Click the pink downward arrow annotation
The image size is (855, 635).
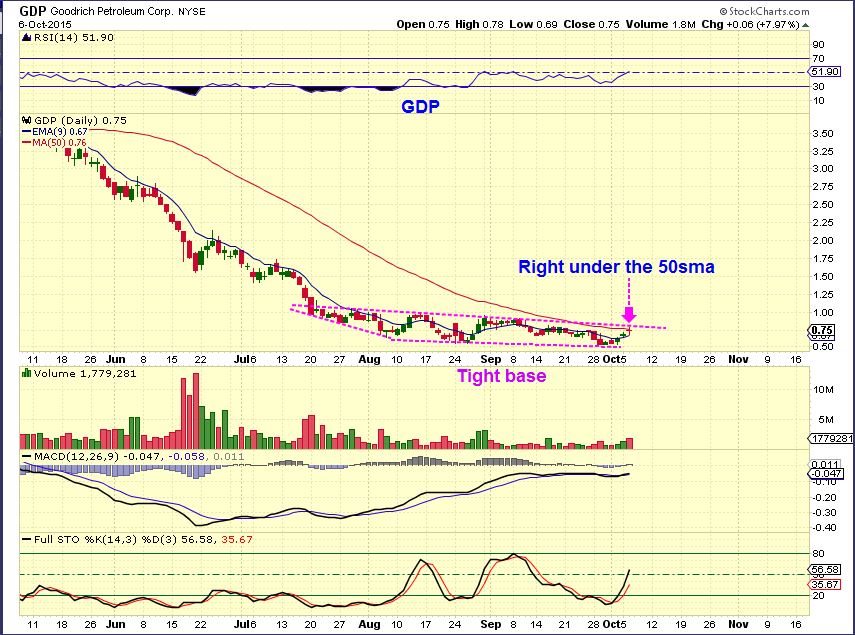pos(630,312)
